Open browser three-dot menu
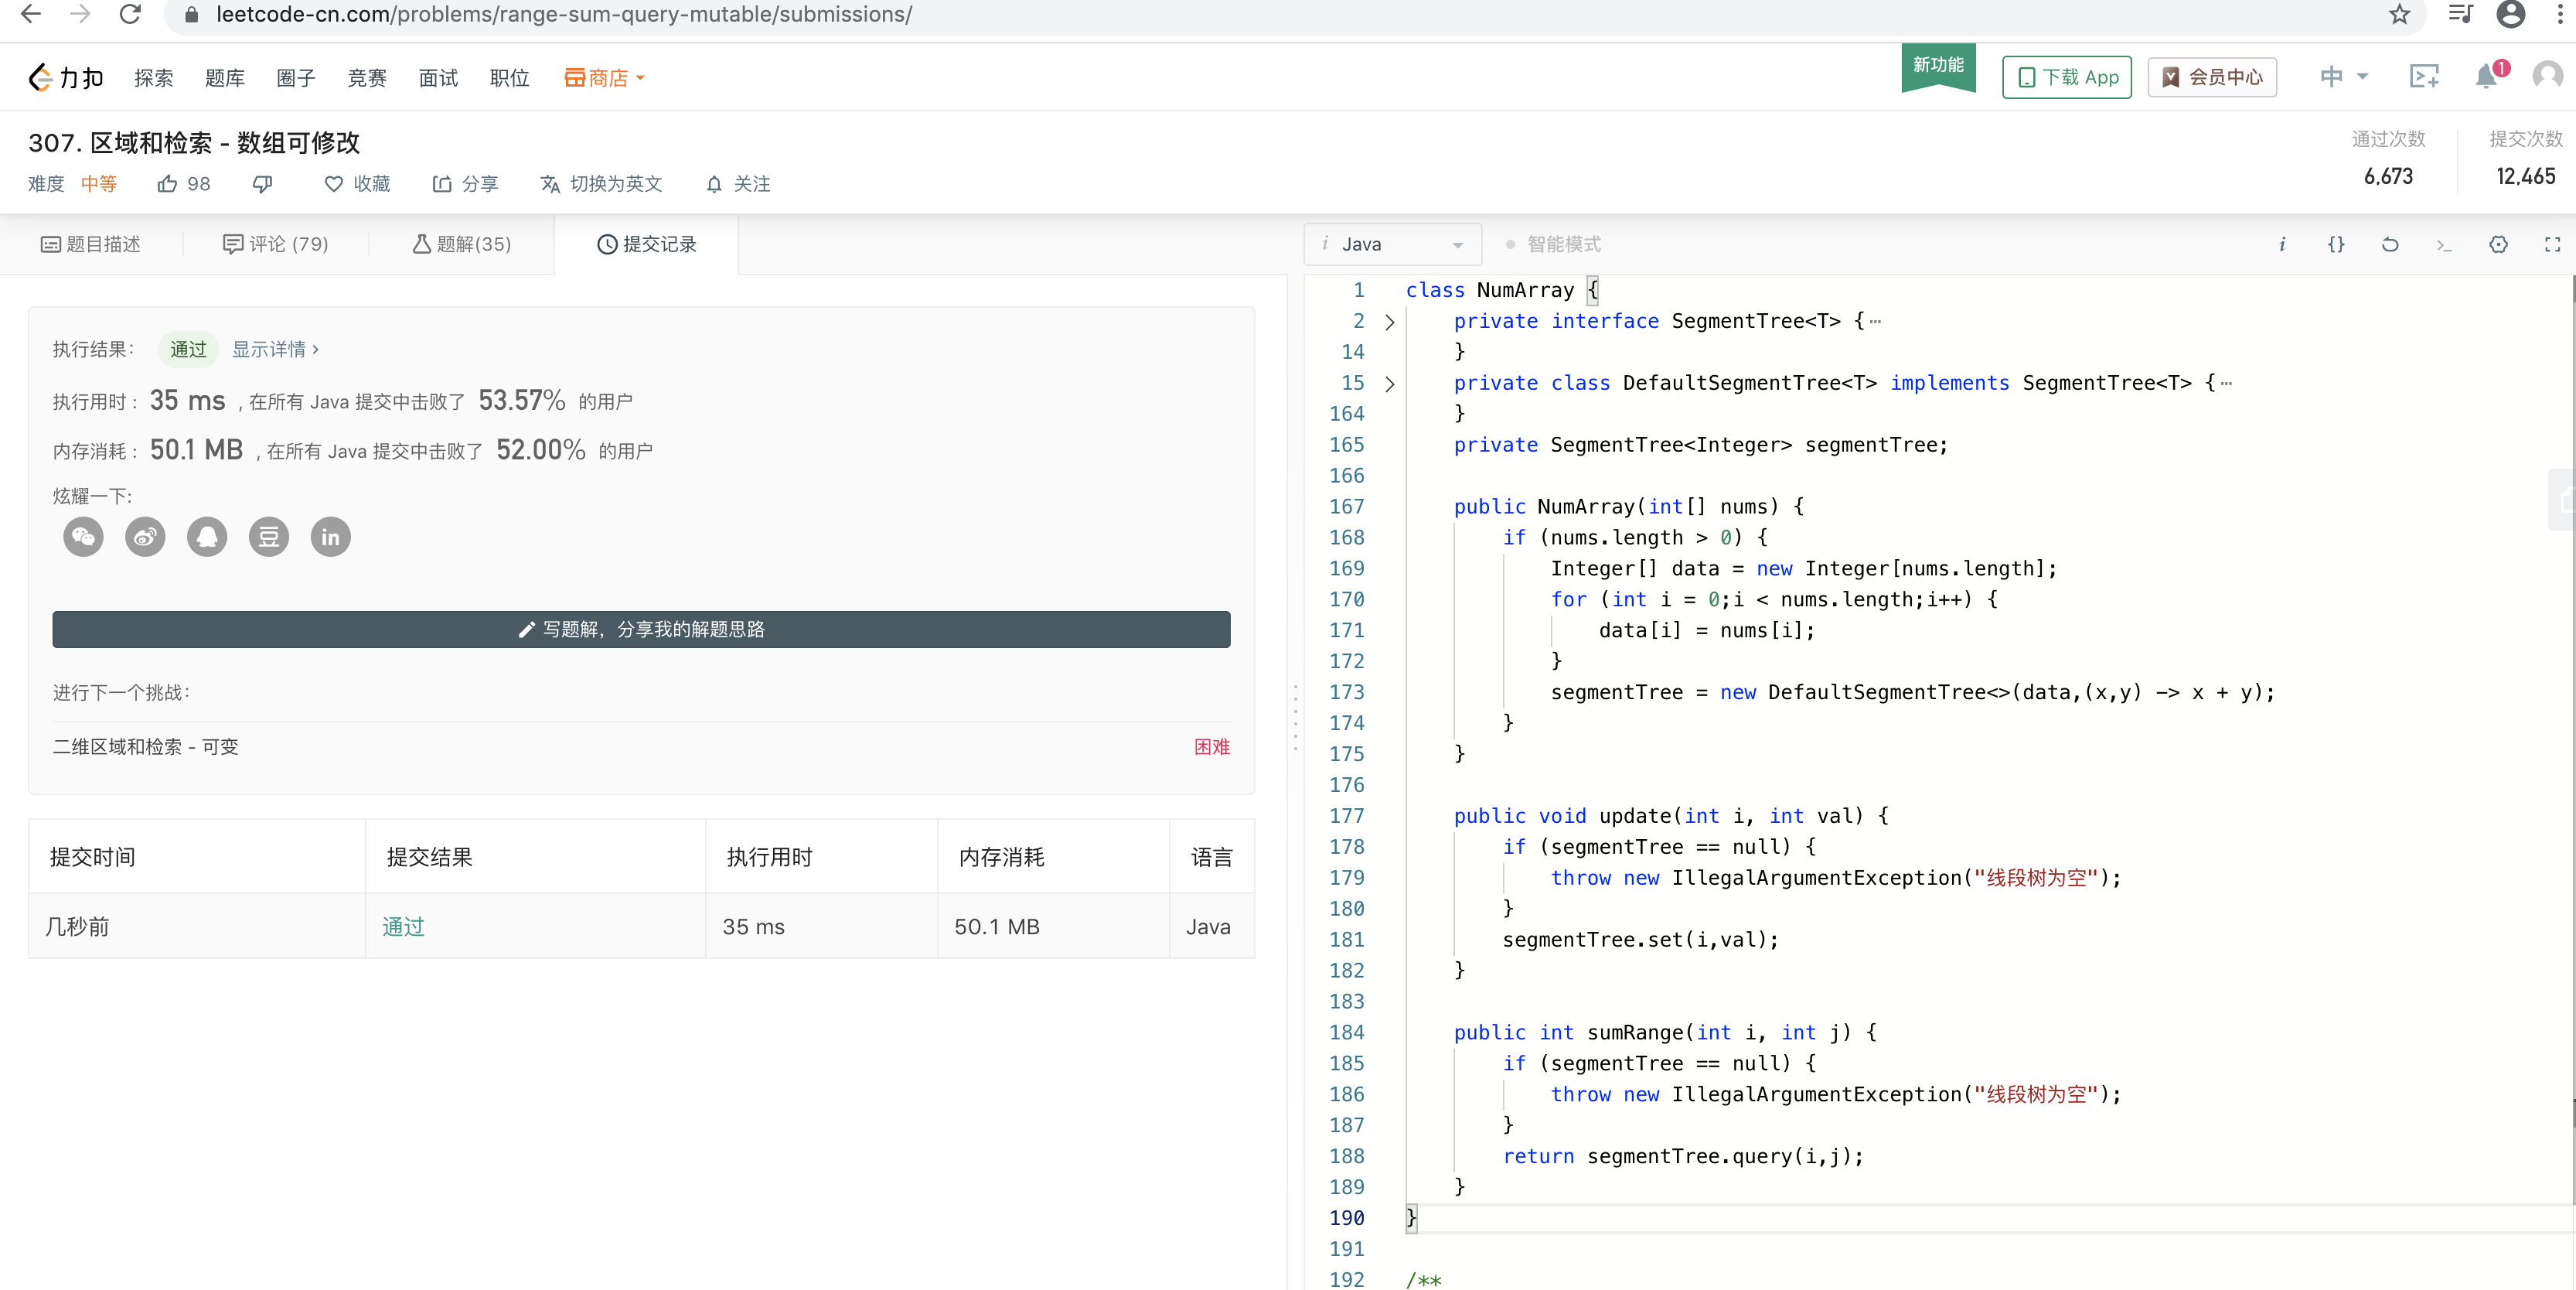2576x1290 pixels. click(2560, 14)
